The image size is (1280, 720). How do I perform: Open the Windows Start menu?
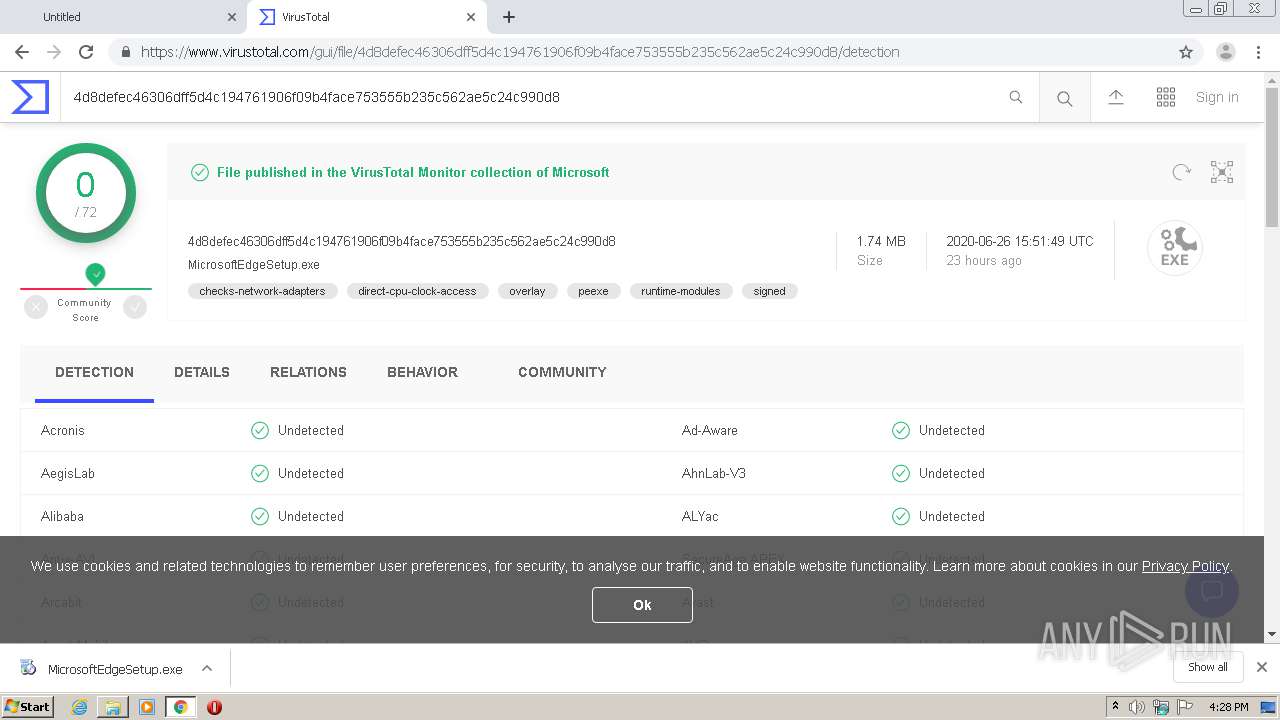[28, 706]
